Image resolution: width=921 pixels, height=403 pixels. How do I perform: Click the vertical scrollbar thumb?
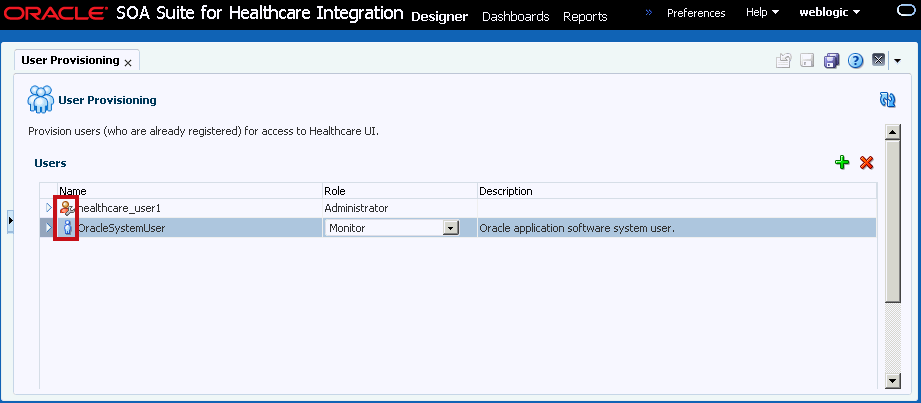(x=892, y=221)
